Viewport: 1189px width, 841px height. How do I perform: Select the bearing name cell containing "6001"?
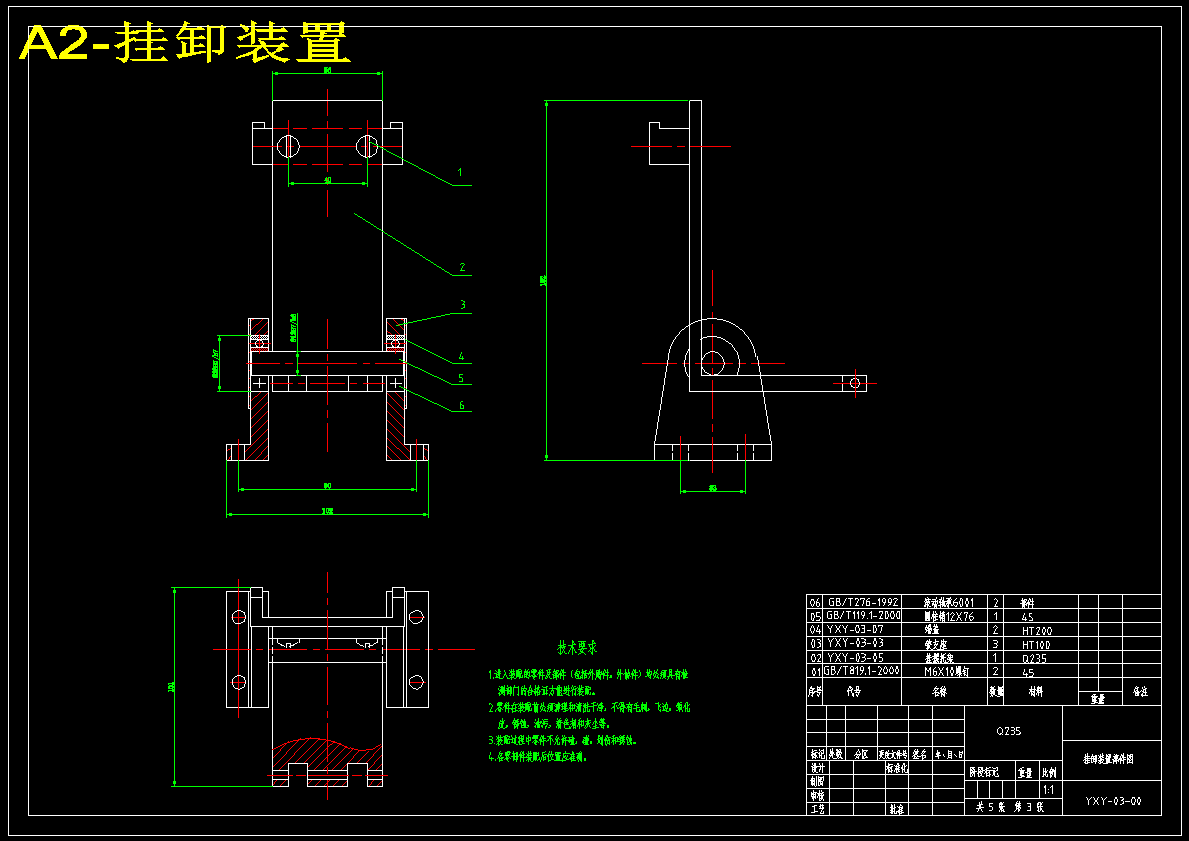(949, 602)
